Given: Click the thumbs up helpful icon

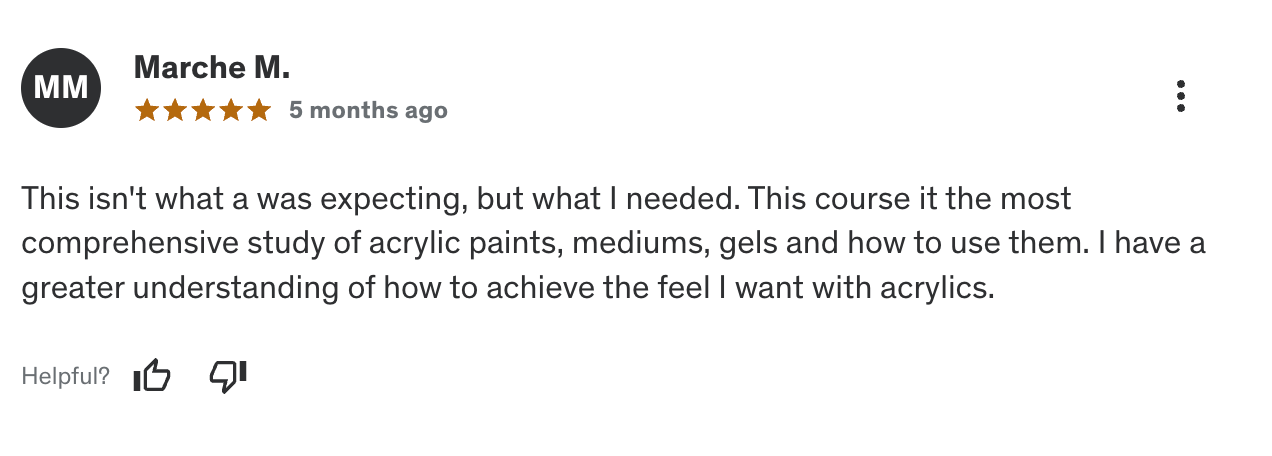Looking at the screenshot, I should click(152, 376).
